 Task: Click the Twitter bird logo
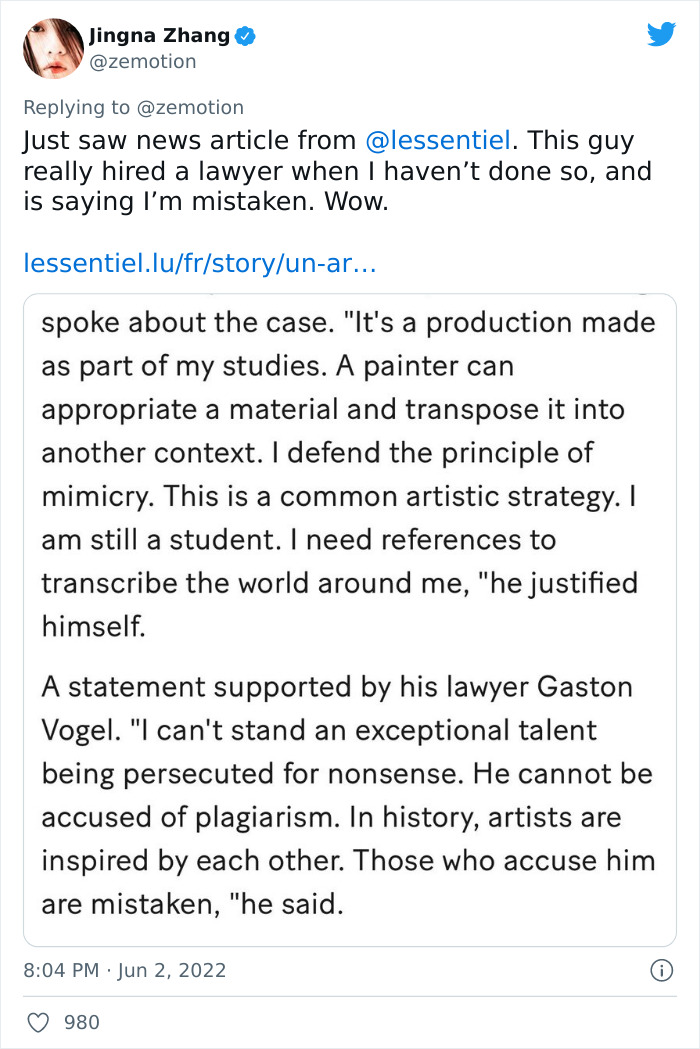(x=662, y=33)
